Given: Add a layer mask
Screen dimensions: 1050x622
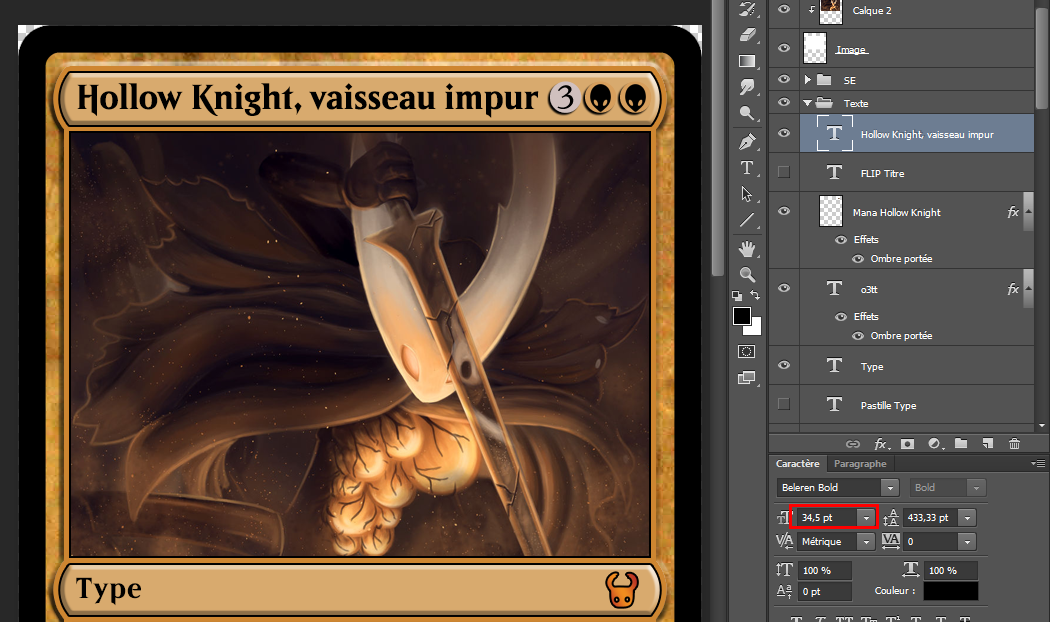Looking at the screenshot, I should [x=907, y=444].
